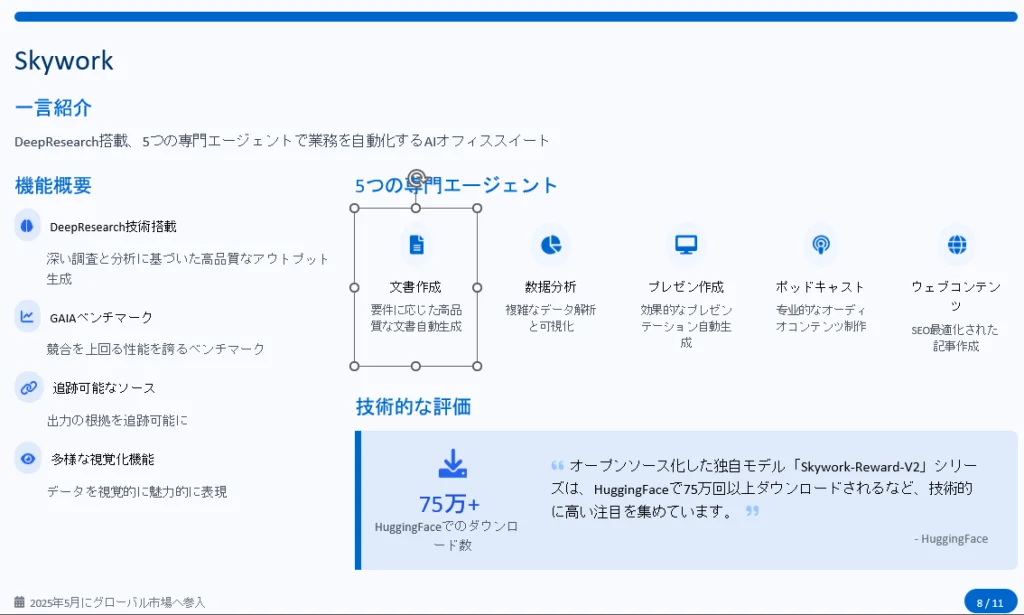Viewport: 1024px width, 615px height.
Task: Select the ポッドキャスト agent title
Action: pyautogui.click(x=820, y=287)
